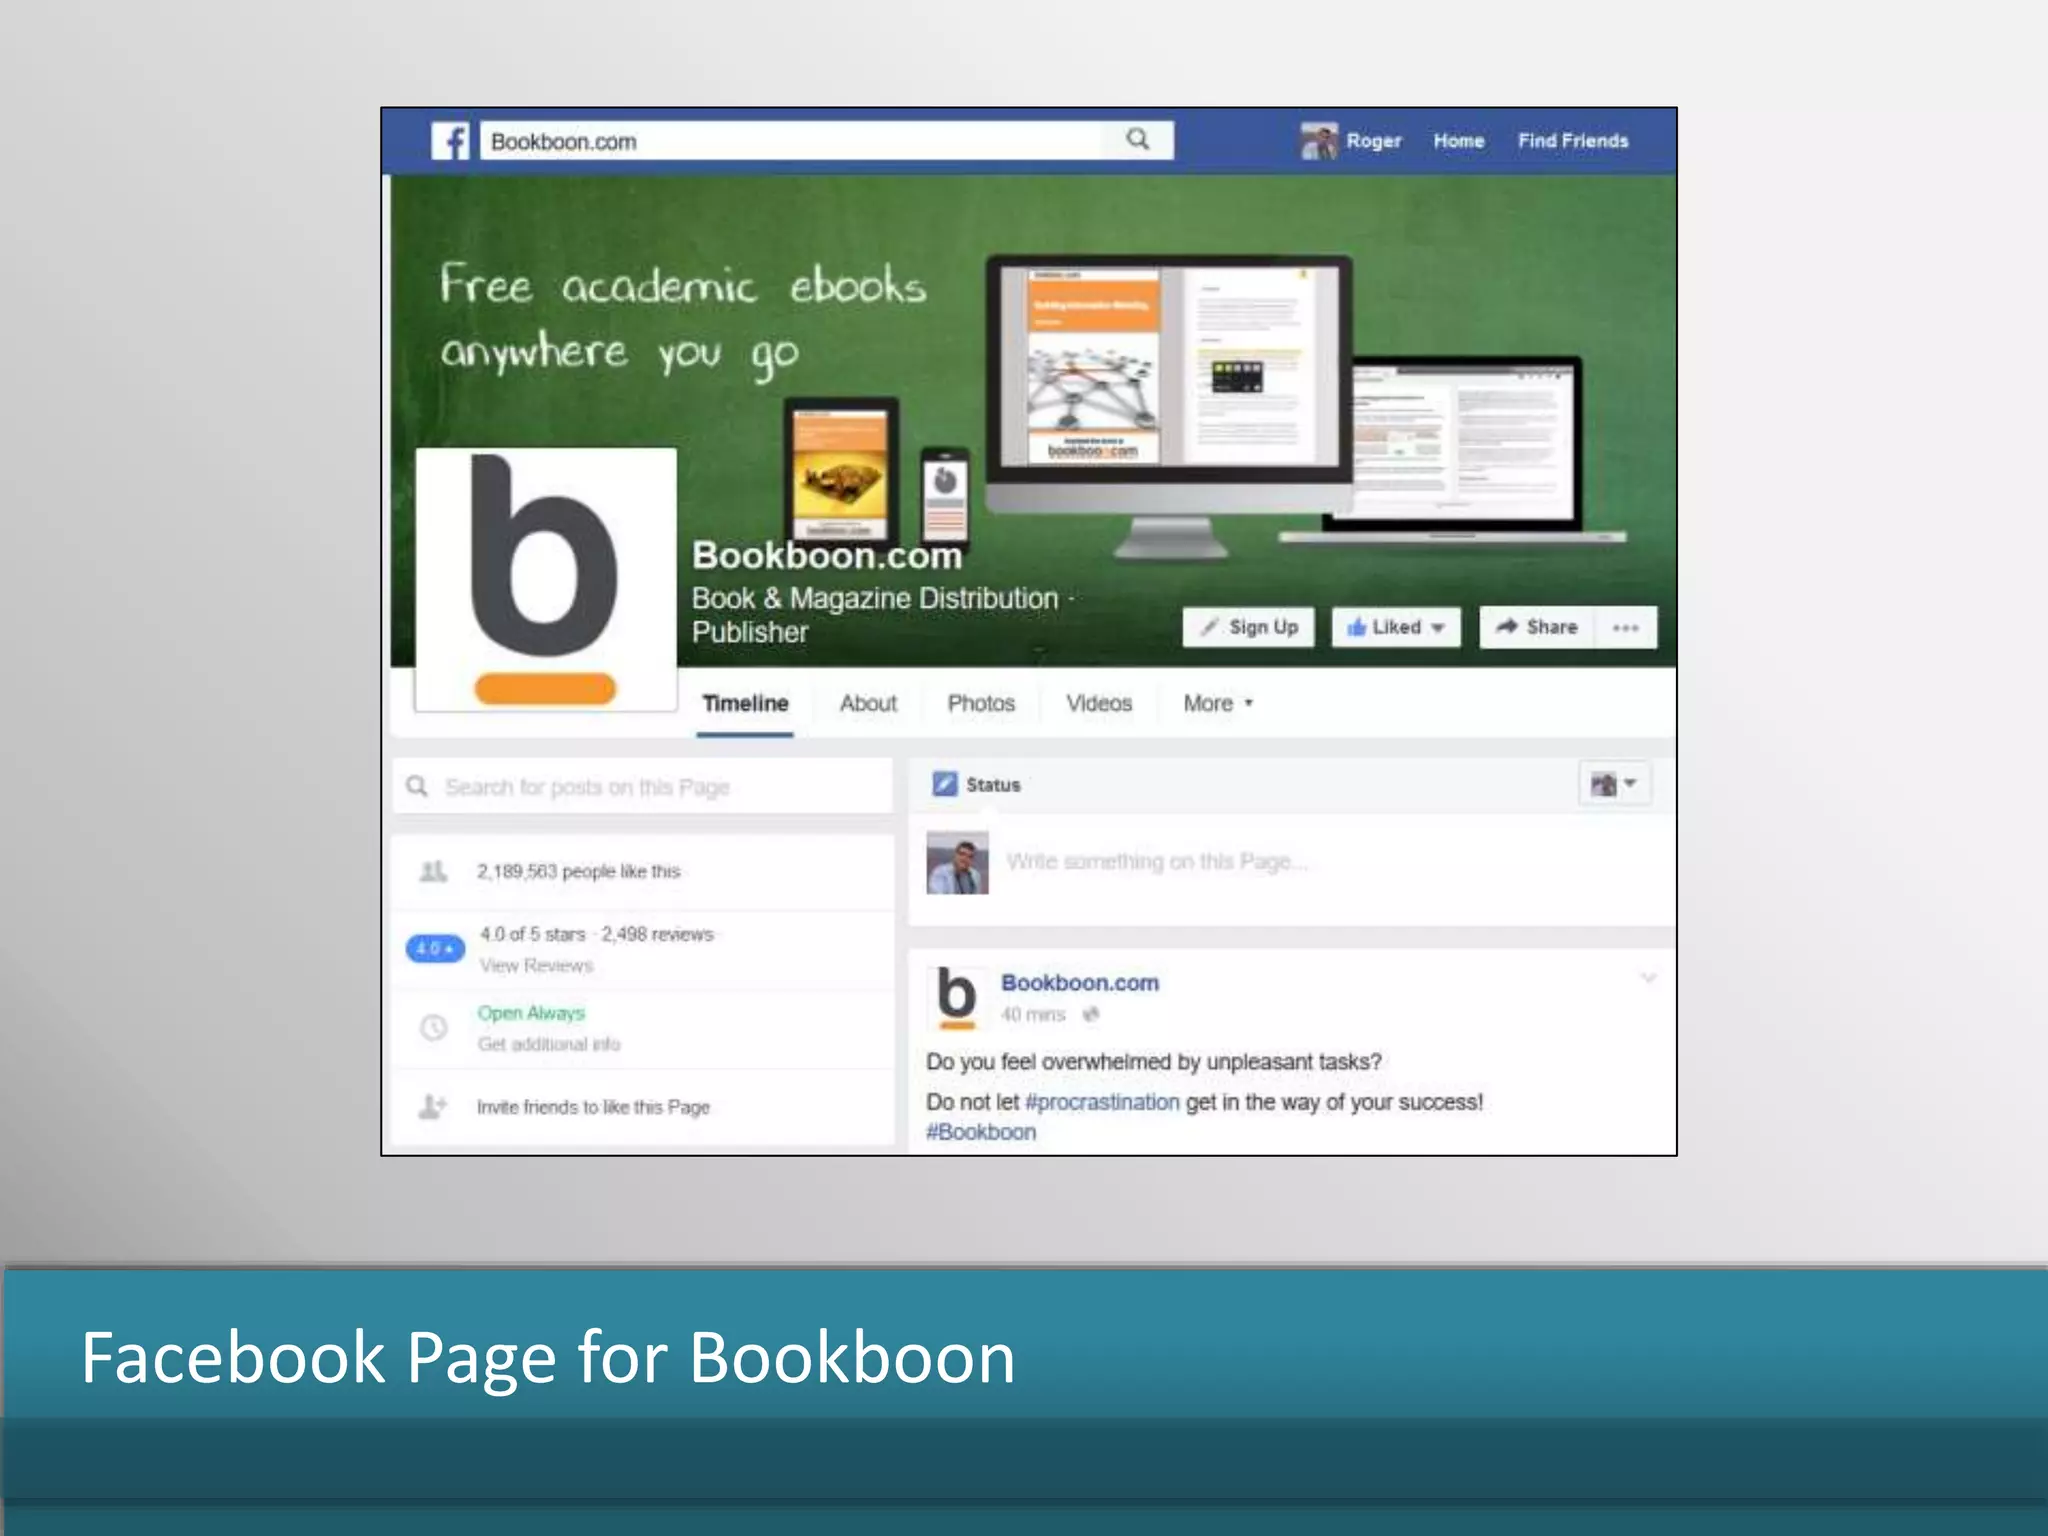Image resolution: width=2048 pixels, height=1536 pixels.
Task: Click the pencil Sign Up button
Action: tap(1249, 627)
